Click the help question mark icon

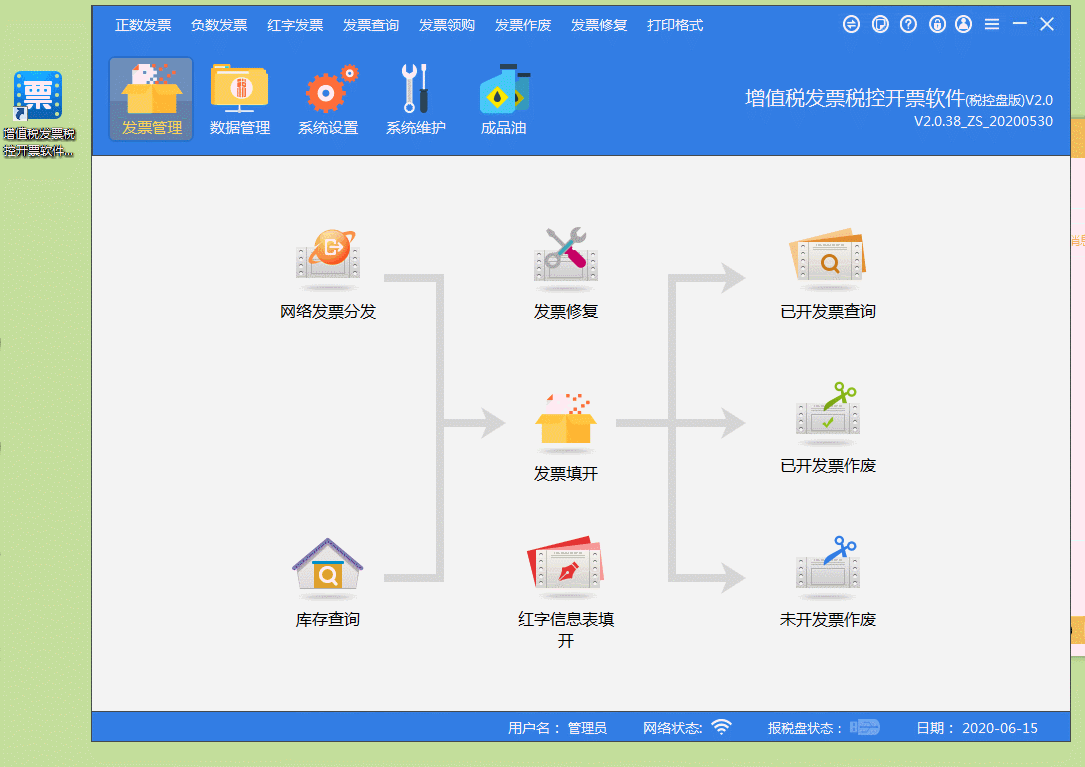(x=908, y=24)
